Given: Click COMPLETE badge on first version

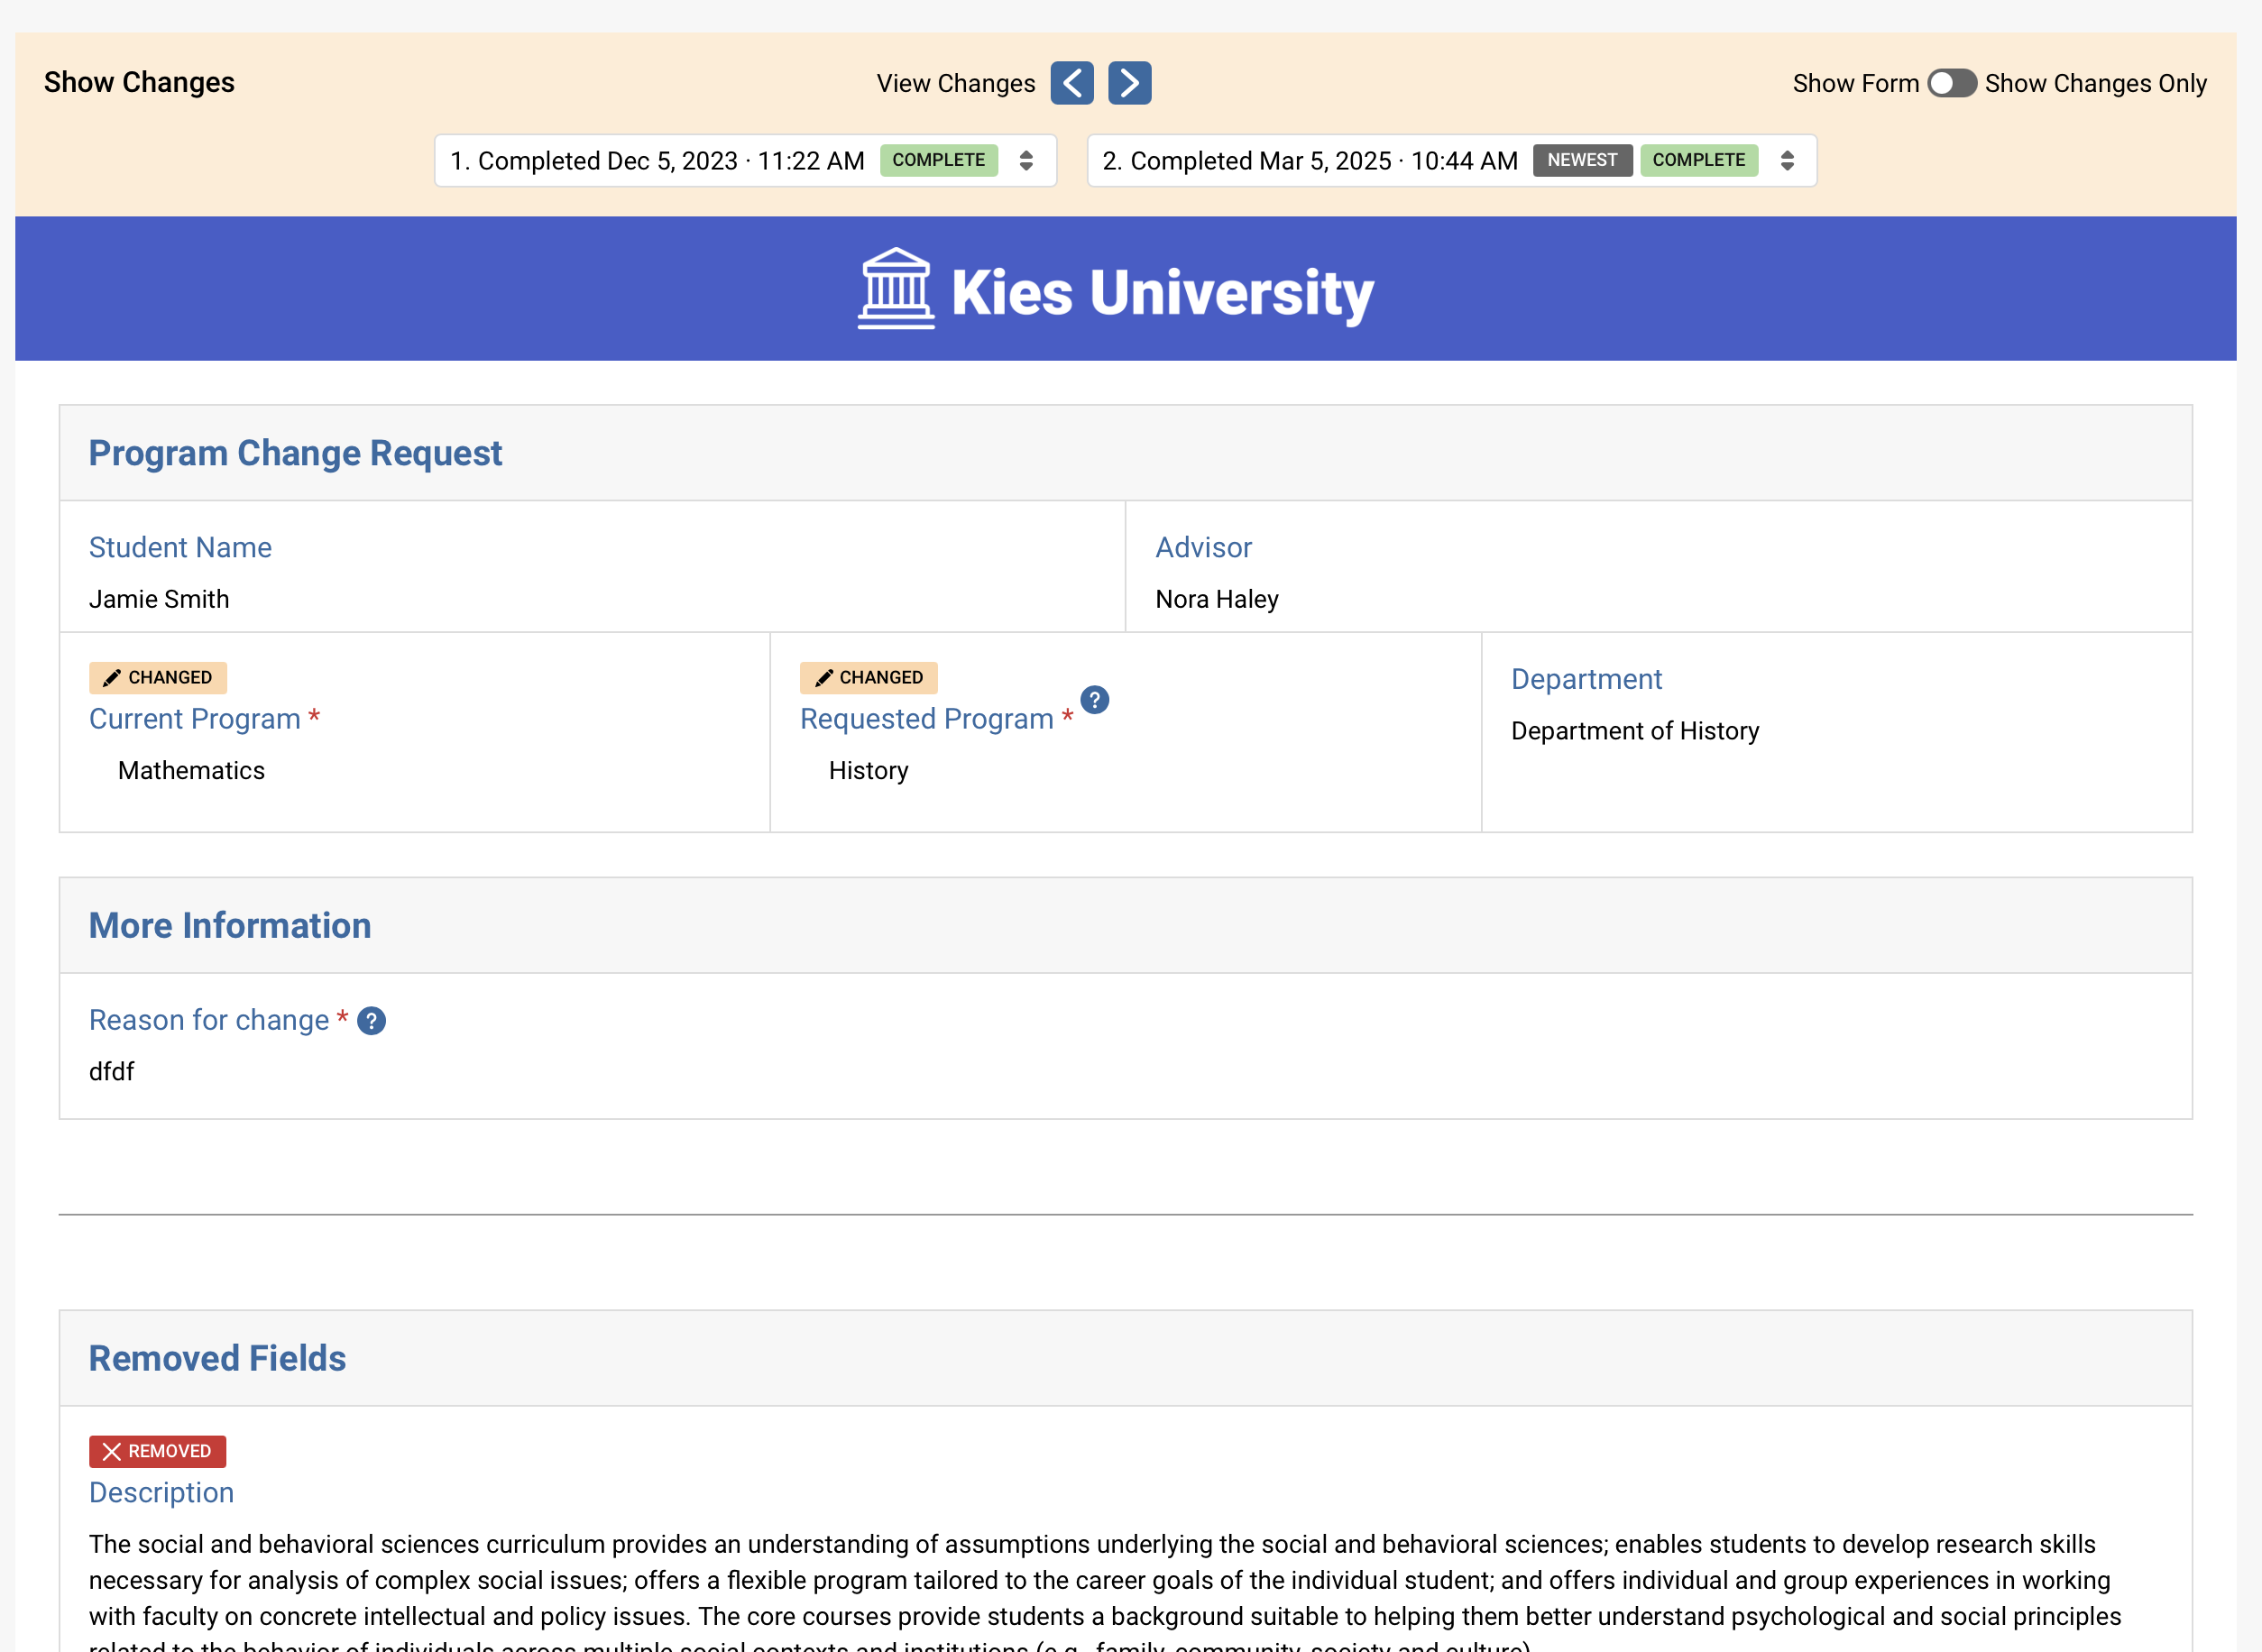Looking at the screenshot, I should 938,160.
